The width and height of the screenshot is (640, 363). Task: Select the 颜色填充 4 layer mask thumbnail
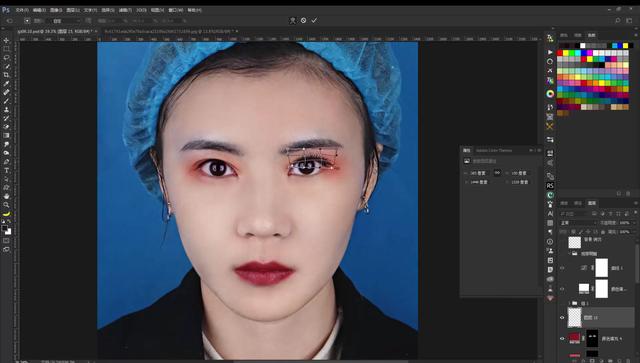point(592,339)
